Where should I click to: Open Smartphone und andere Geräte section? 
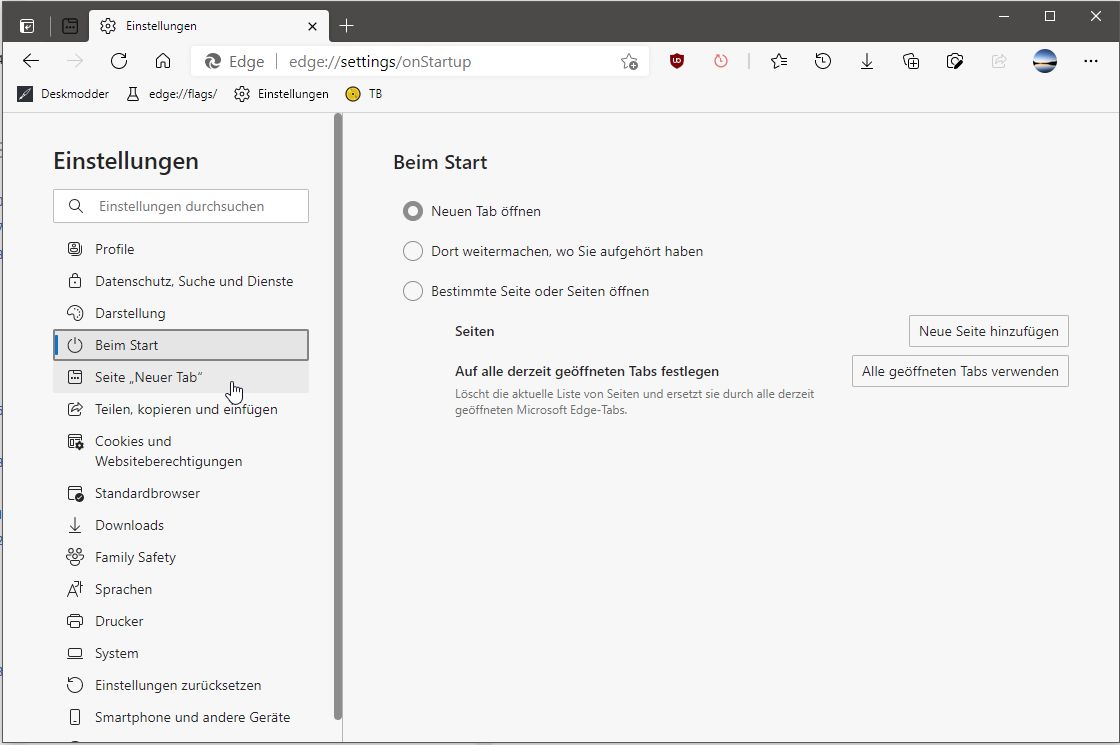(181, 717)
